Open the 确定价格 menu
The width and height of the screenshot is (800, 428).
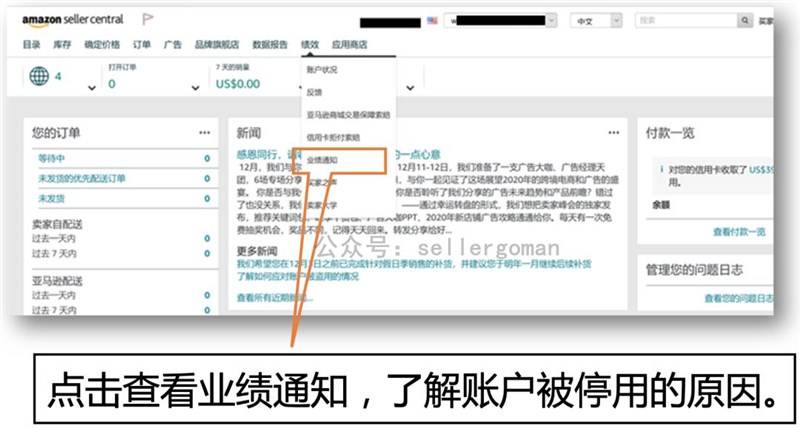102,45
